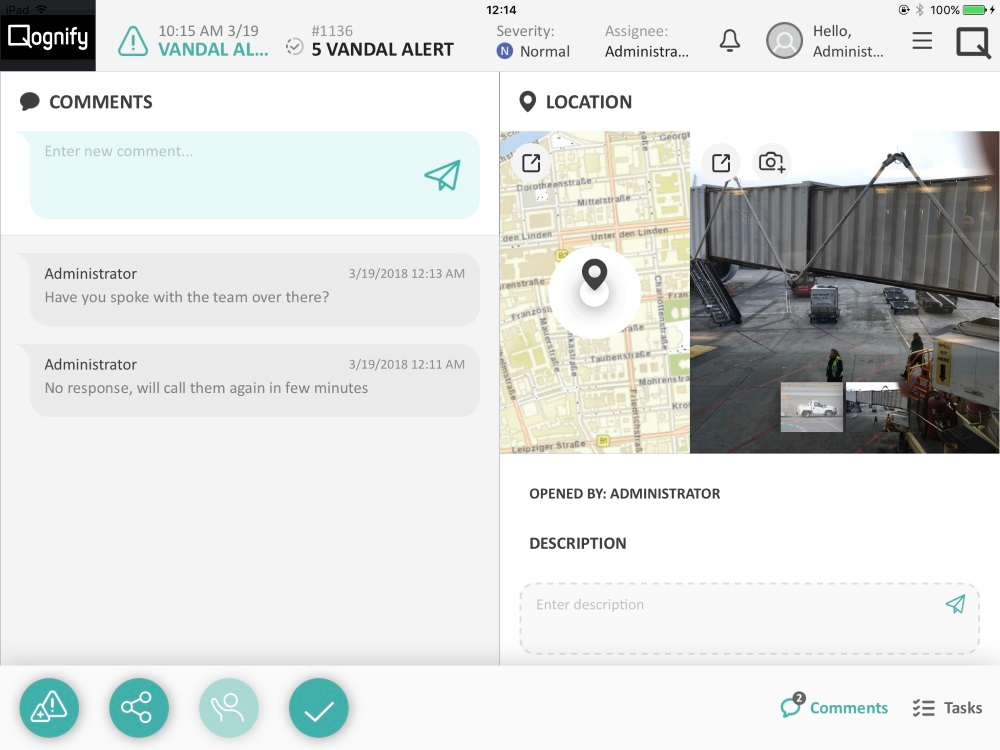Viewport: 1000px width, 750px height.
Task: Open the Comments tab with badge 2
Action: [835, 708]
